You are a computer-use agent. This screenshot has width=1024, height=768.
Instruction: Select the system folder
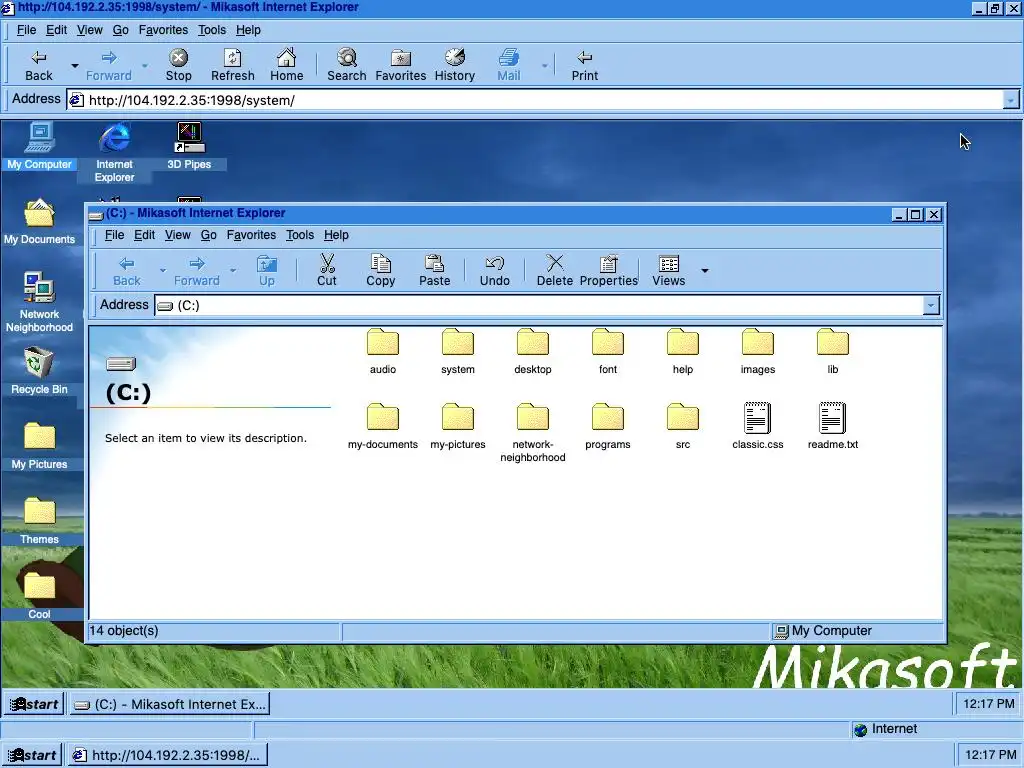[458, 351]
